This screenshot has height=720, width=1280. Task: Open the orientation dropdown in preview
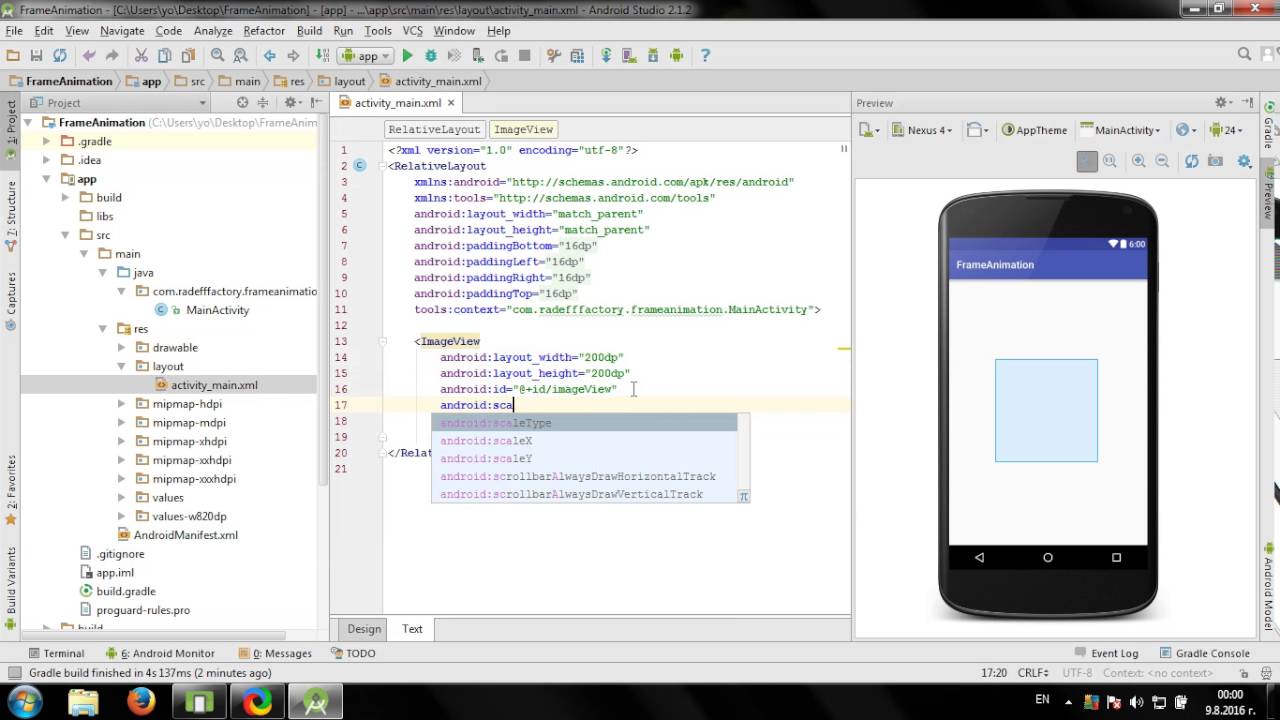(x=977, y=130)
